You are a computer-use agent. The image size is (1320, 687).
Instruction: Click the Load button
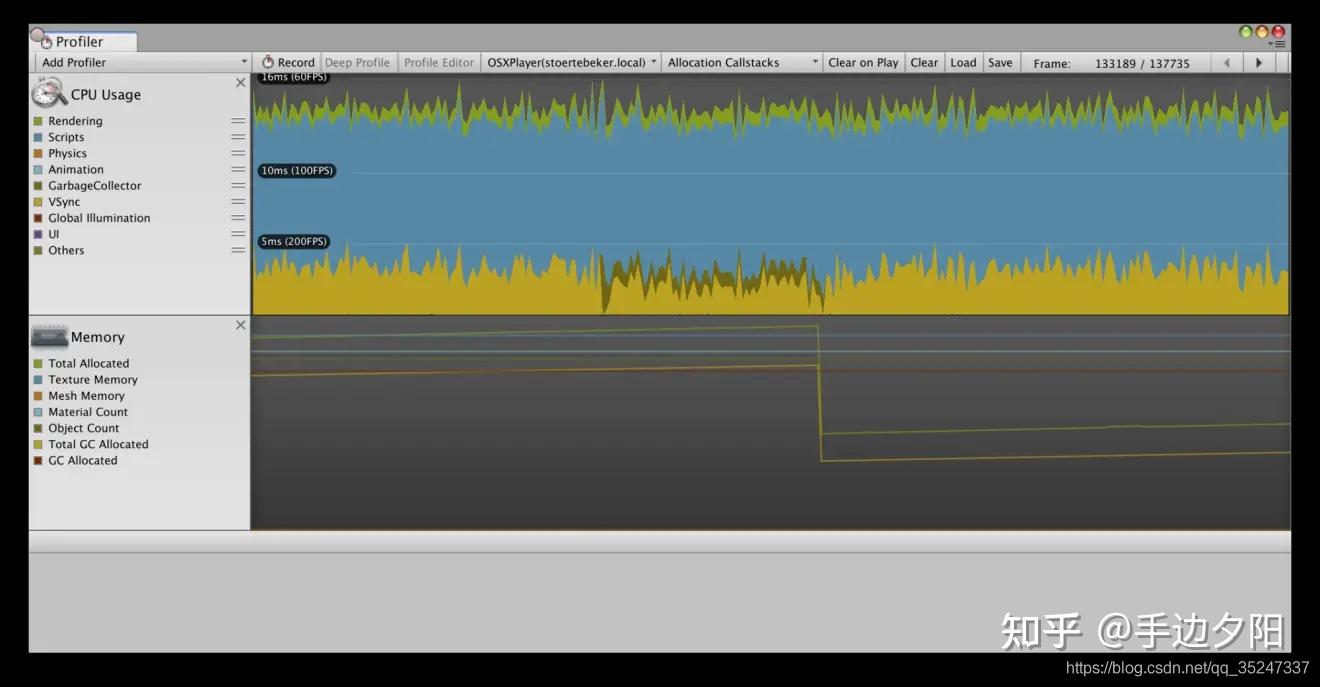click(963, 62)
